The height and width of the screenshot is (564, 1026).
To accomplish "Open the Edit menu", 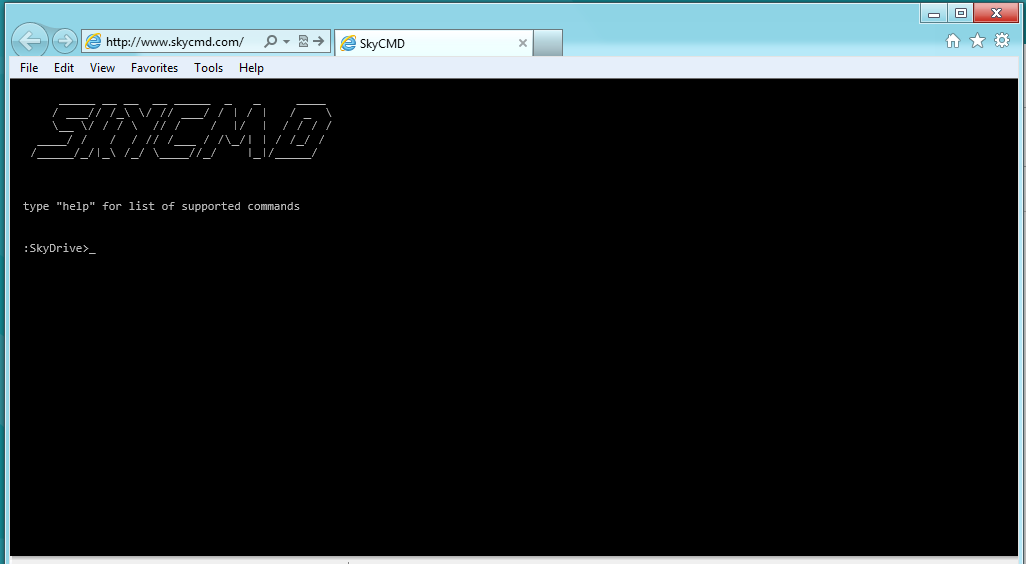I will [x=63, y=68].
